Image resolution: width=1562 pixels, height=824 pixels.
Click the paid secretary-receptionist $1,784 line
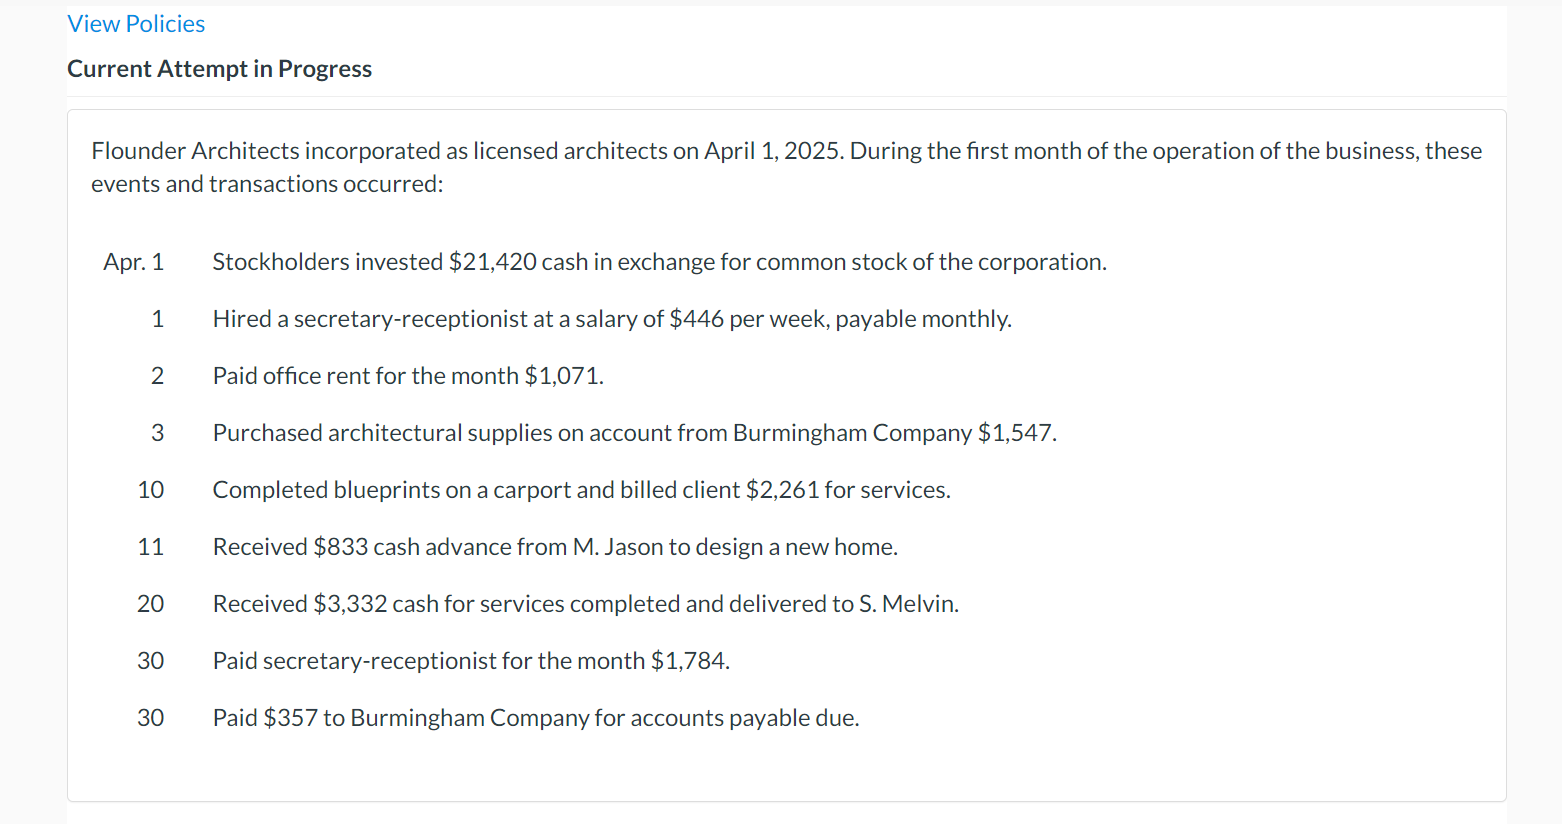click(471, 661)
